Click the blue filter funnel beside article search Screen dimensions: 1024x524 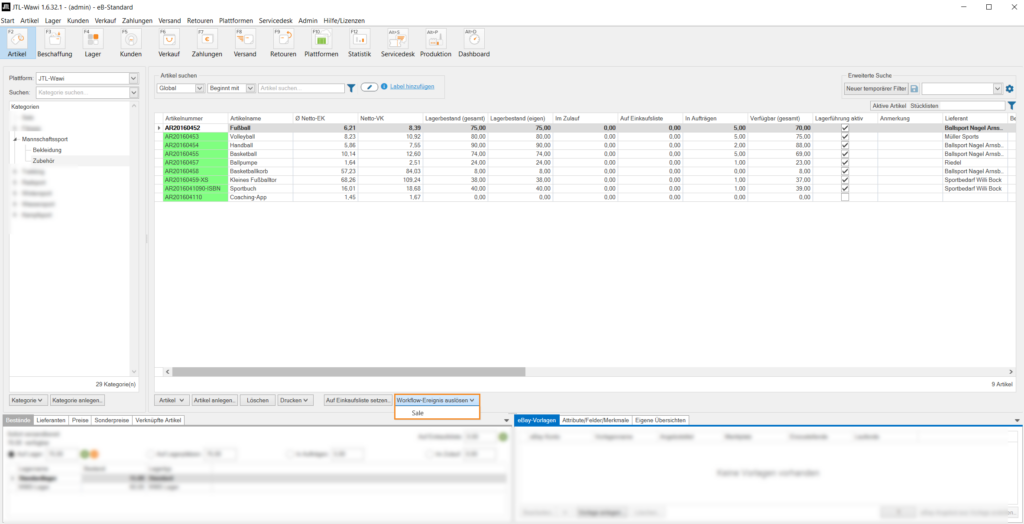tap(351, 88)
